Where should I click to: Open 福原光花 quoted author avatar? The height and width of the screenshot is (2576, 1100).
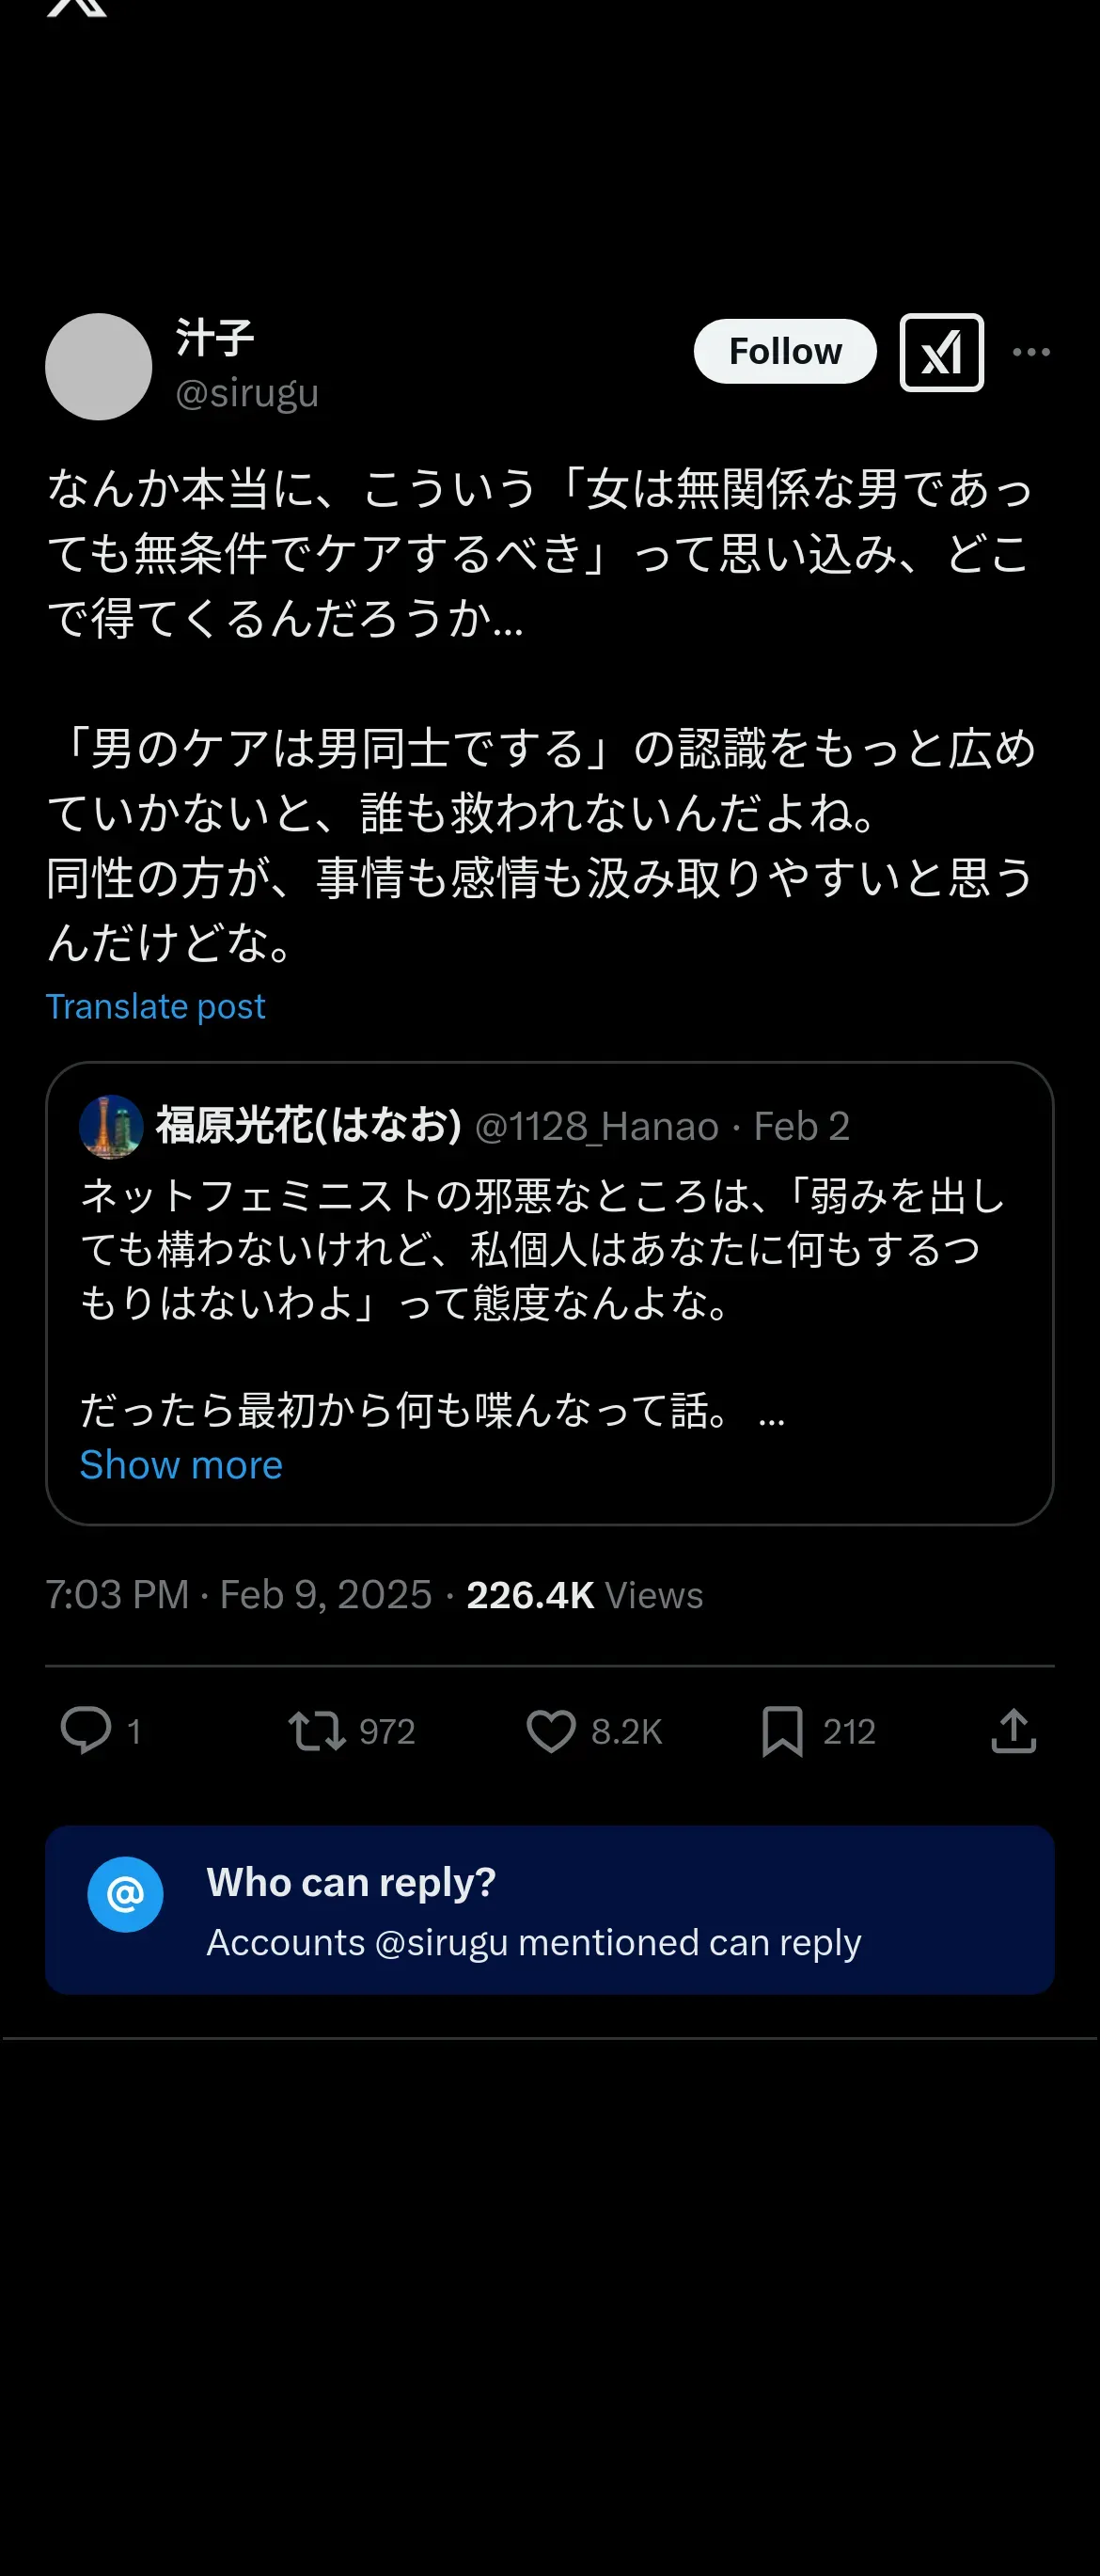pos(111,1127)
